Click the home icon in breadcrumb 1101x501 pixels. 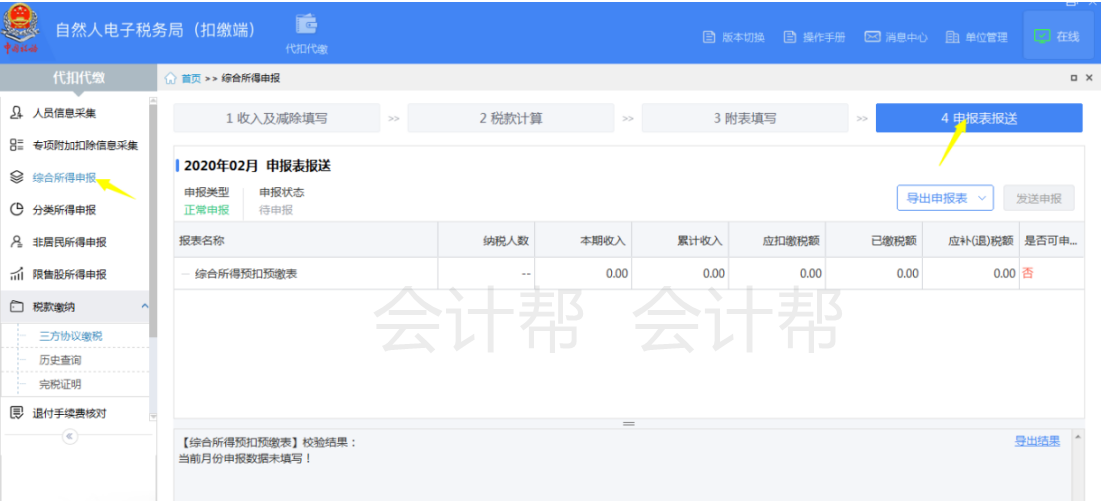(x=171, y=78)
